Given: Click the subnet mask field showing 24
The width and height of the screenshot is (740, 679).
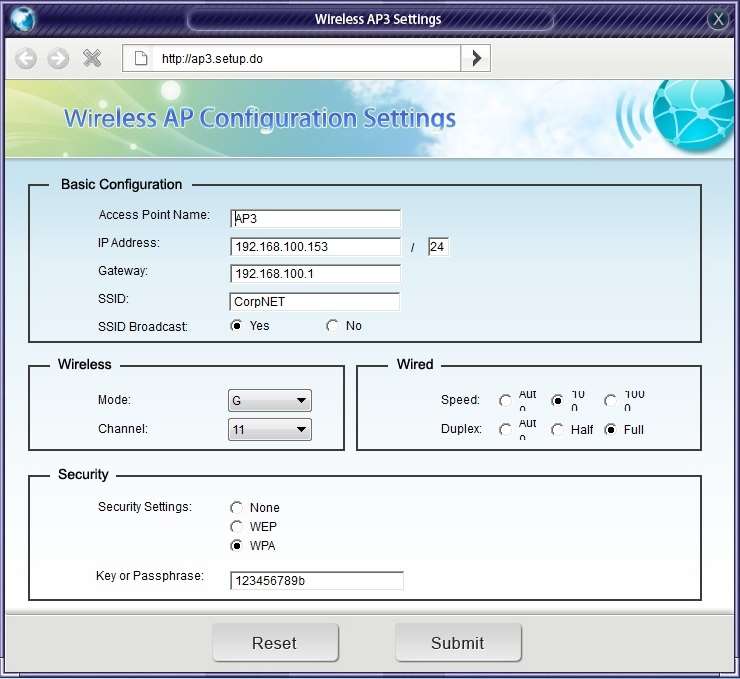Looking at the screenshot, I should click(x=438, y=246).
